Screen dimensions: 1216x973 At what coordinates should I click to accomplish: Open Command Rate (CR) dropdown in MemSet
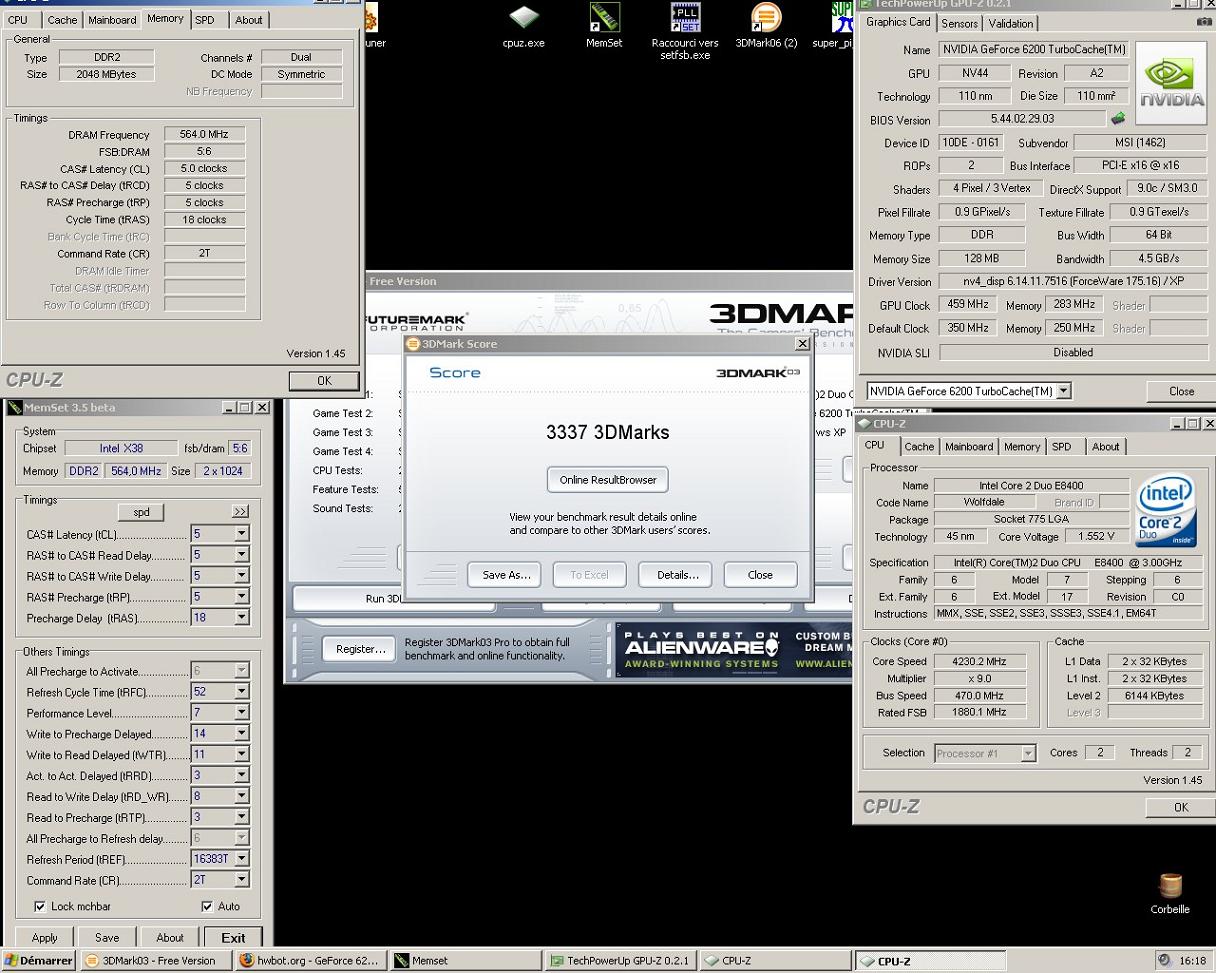[241, 880]
